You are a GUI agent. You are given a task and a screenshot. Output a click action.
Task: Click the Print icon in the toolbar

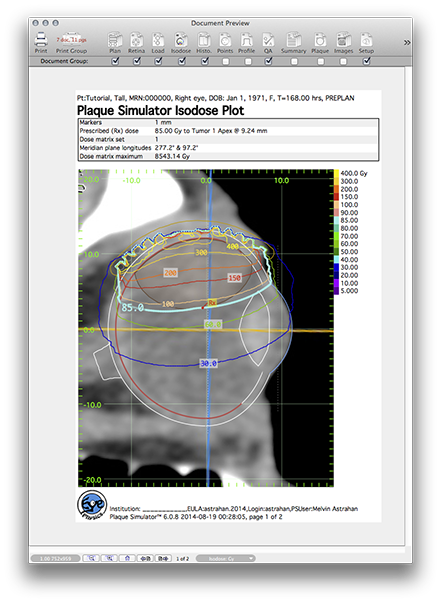tap(41, 40)
